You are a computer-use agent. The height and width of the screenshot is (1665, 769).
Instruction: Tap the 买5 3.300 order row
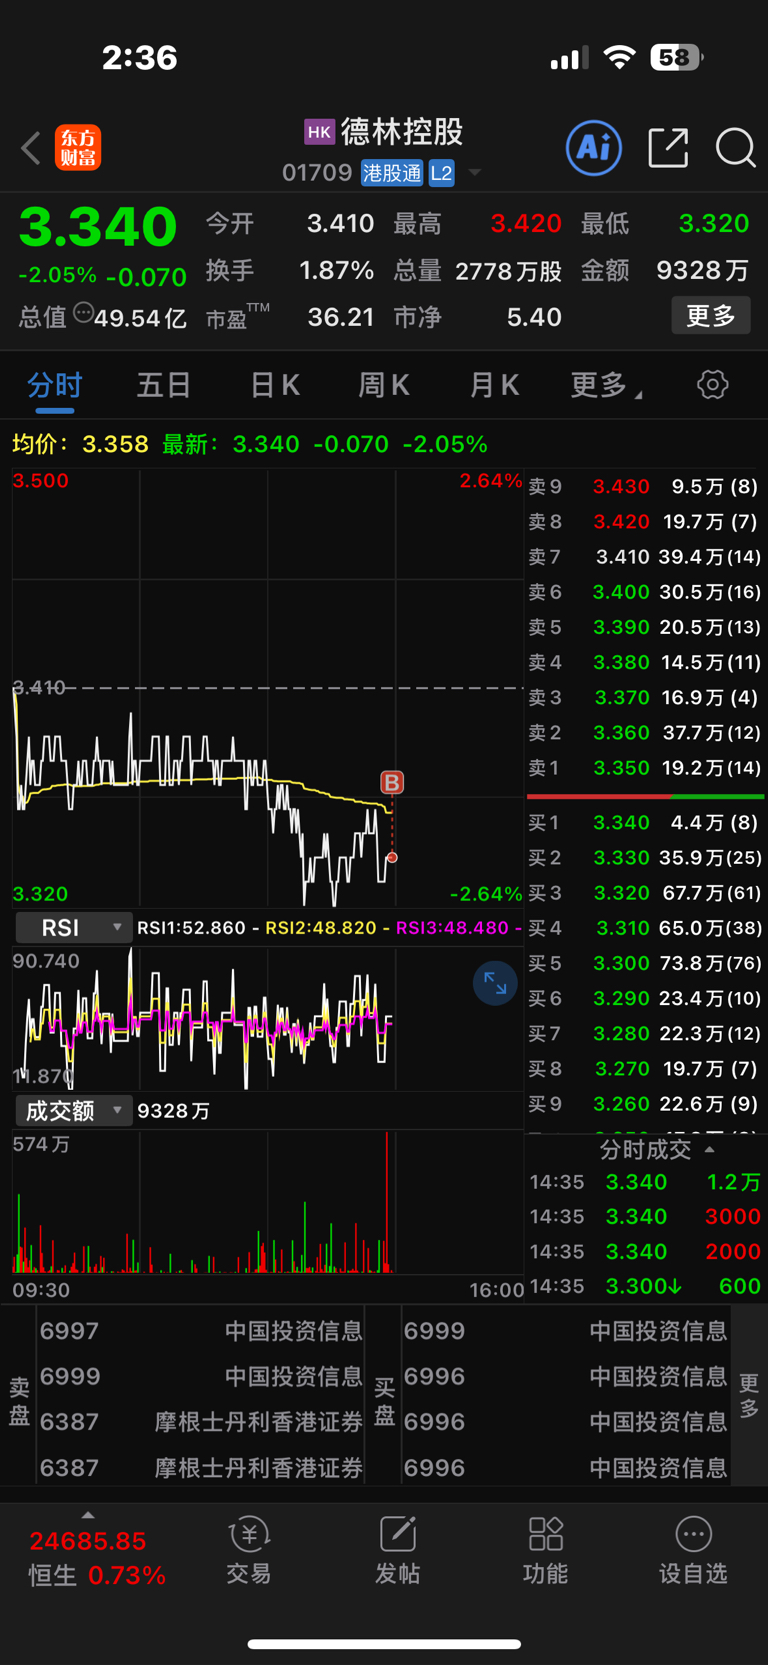pos(645,963)
